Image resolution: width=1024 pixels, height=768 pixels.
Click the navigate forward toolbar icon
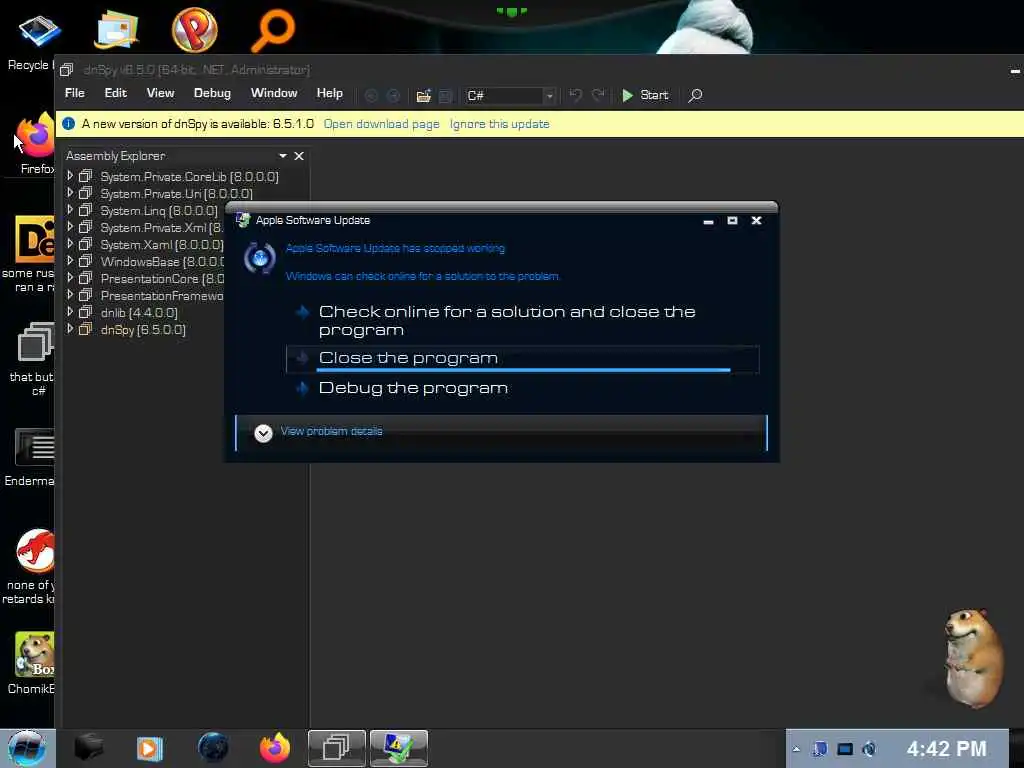(x=393, y=95)
